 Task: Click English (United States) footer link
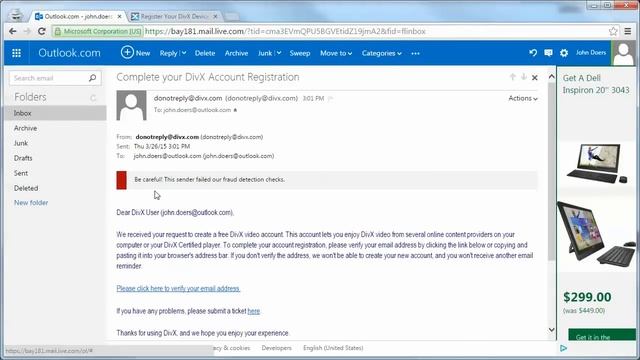(x=333, y=348)
